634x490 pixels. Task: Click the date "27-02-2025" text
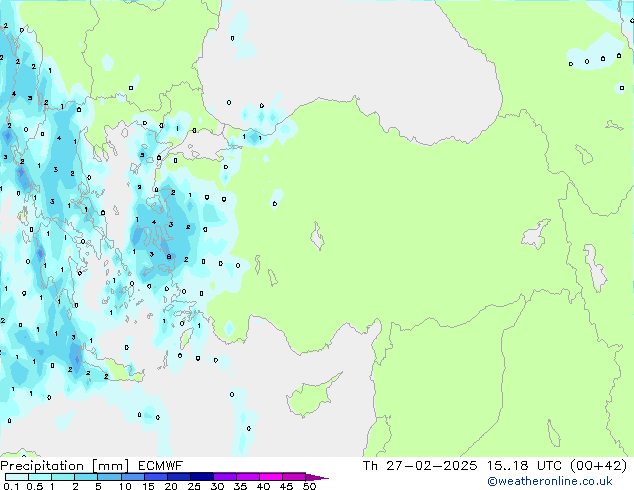[x=432, y=466]
